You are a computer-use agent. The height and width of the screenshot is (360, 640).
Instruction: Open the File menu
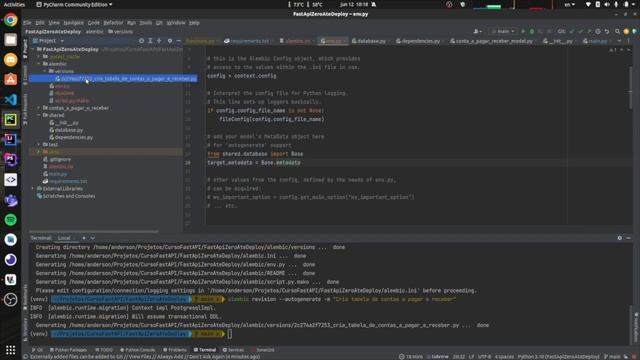pos(27,23)
